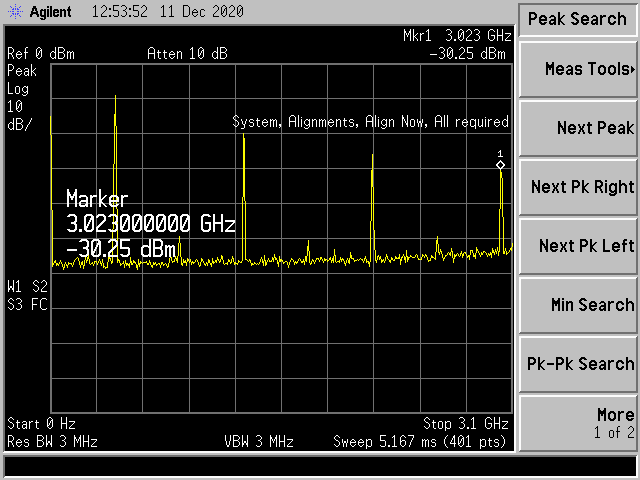Open the Meas Tools submenu
Viewport: 640px width, 480px height.
pyautogui.click(x=578, y=69)
